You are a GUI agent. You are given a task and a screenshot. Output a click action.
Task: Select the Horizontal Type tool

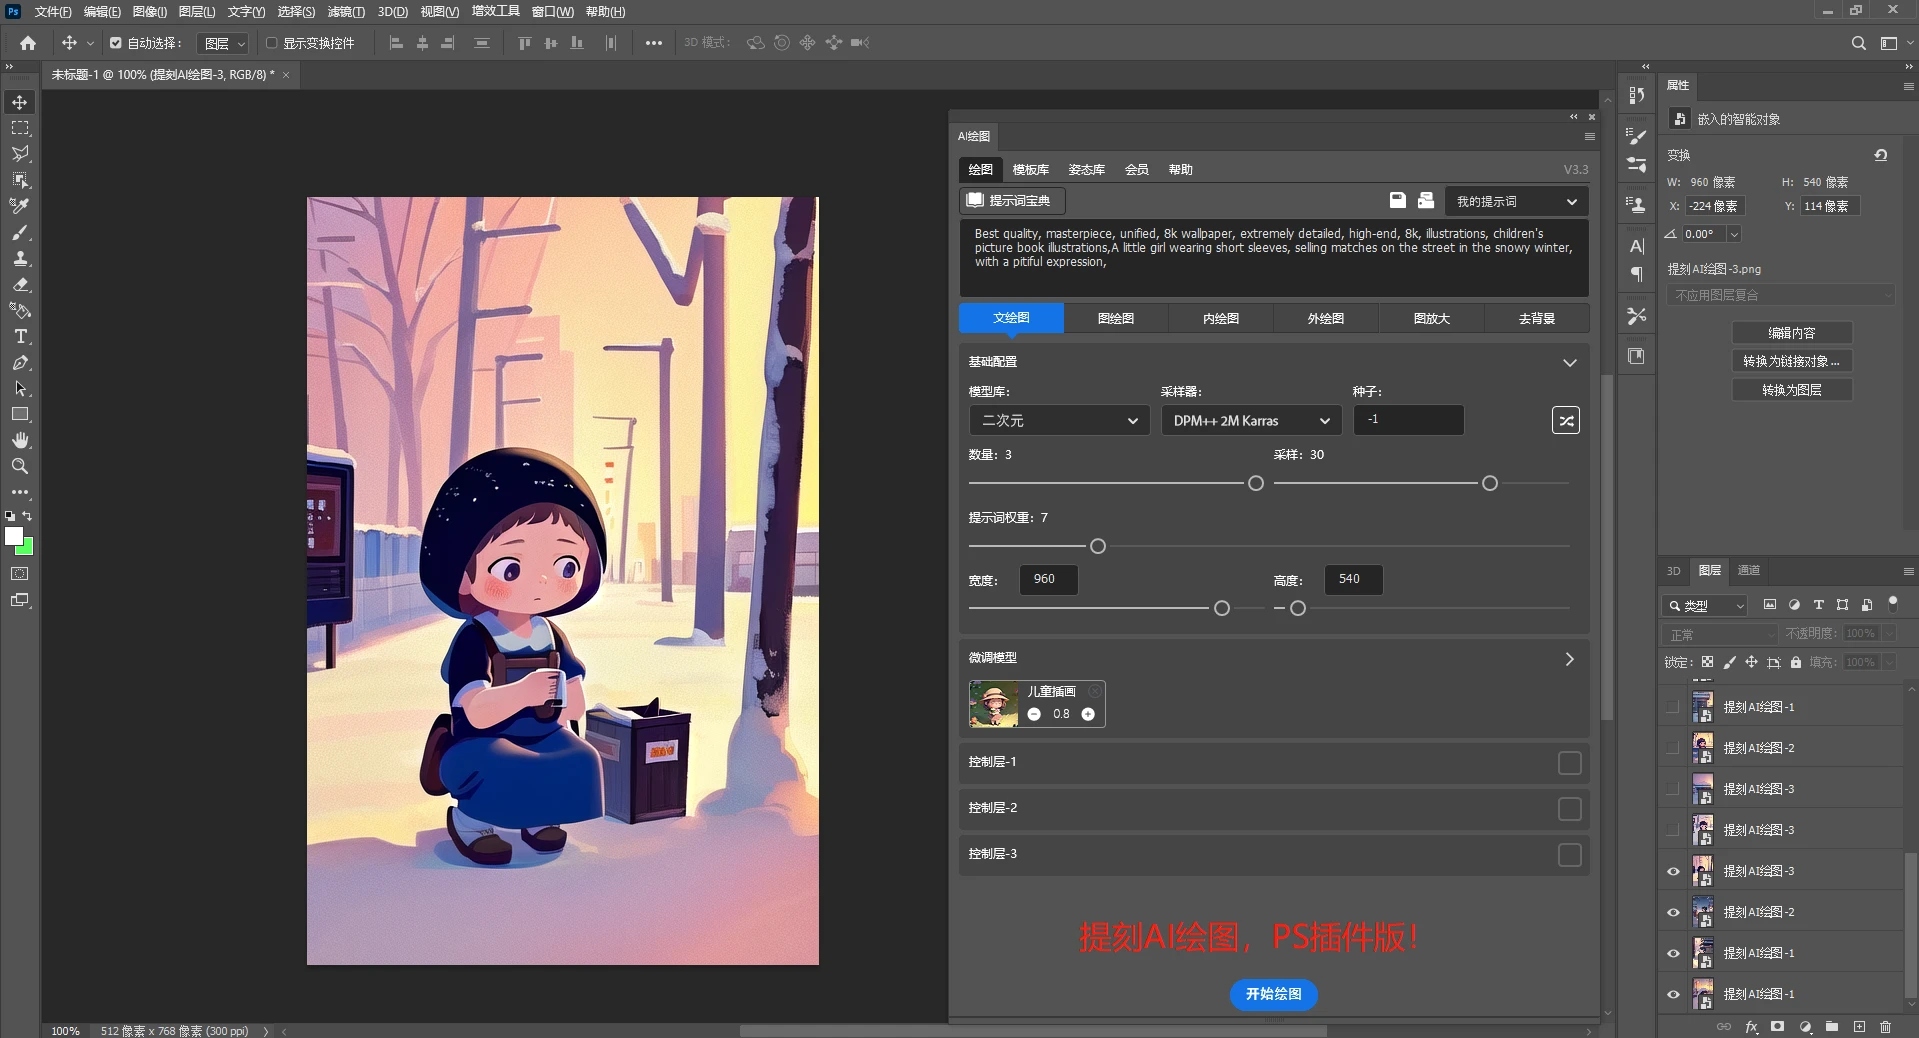pyautogui.click(x=20, y=337)
